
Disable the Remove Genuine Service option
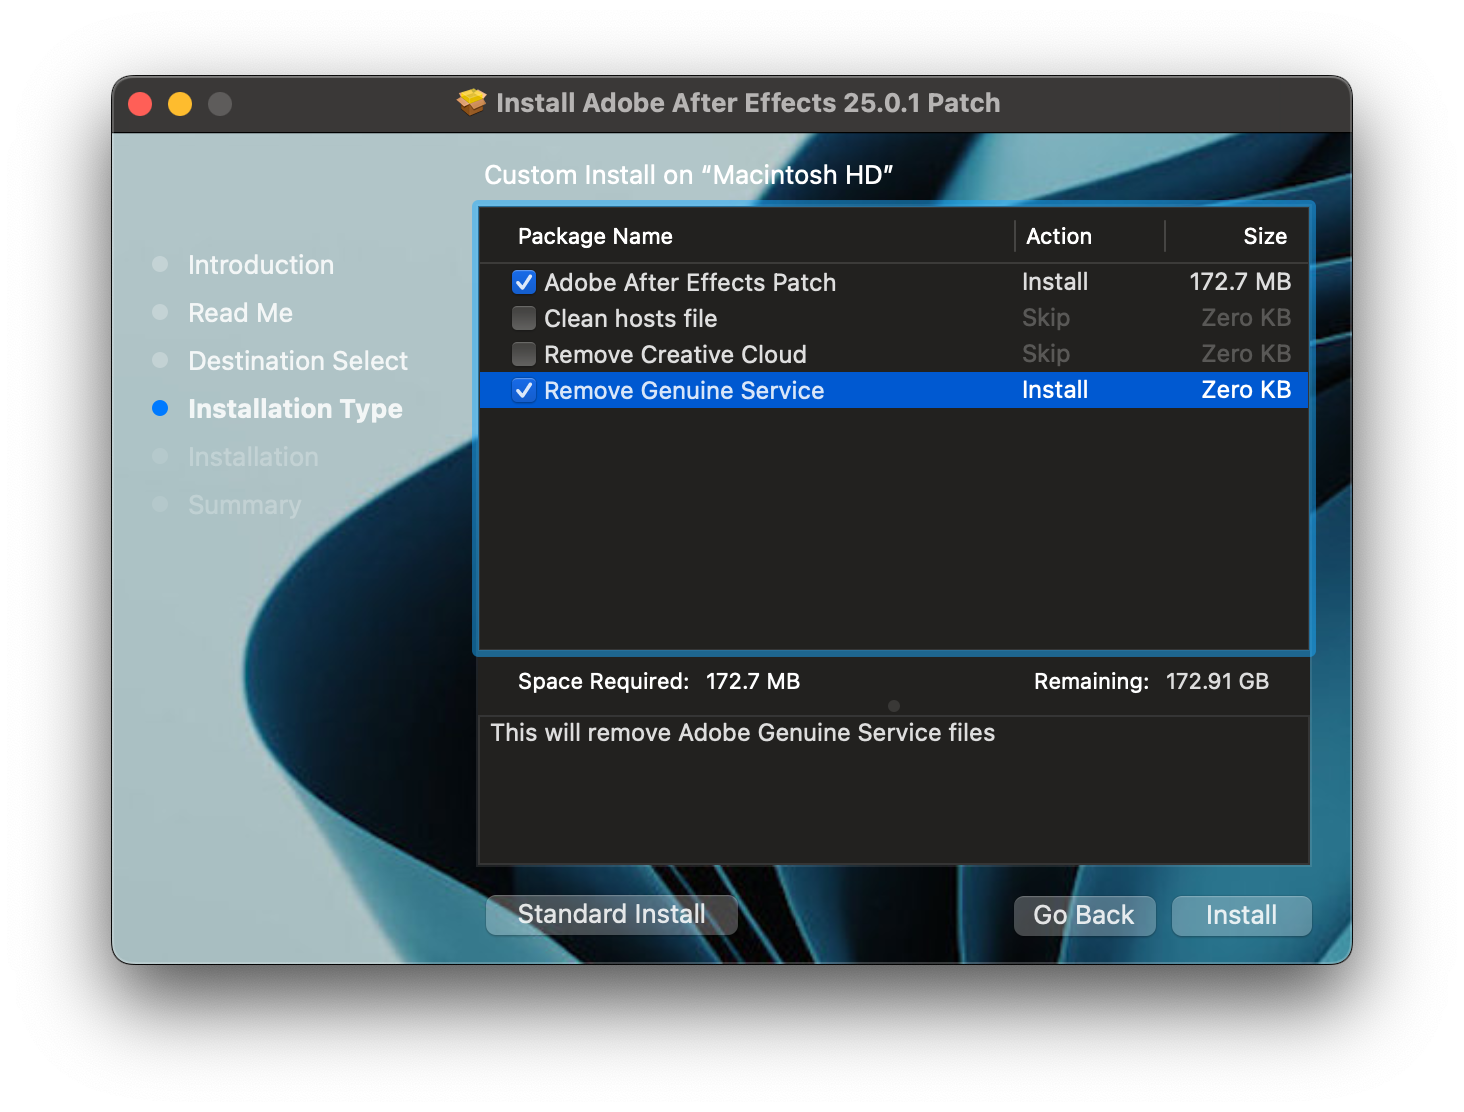(524, 390)
